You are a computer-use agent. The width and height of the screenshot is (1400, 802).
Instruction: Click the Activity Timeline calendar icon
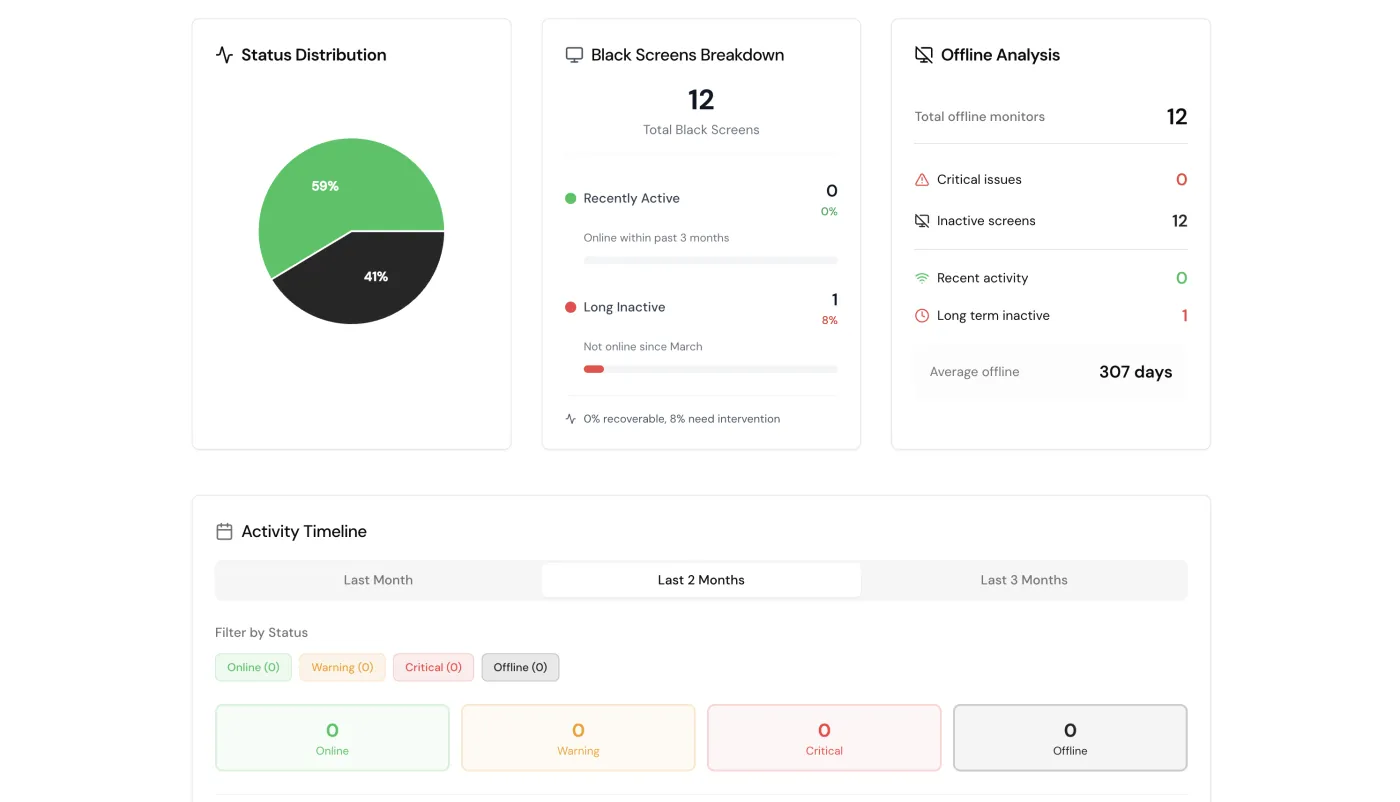[224, 532]
